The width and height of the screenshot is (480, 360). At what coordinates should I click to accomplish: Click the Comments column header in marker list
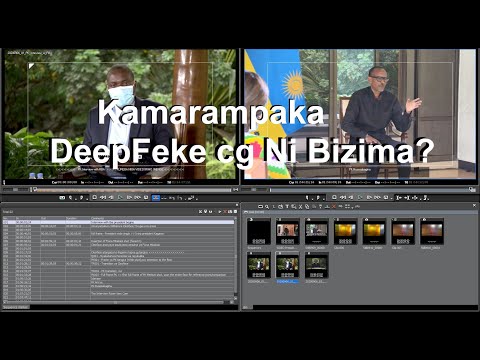click(162, 218)
